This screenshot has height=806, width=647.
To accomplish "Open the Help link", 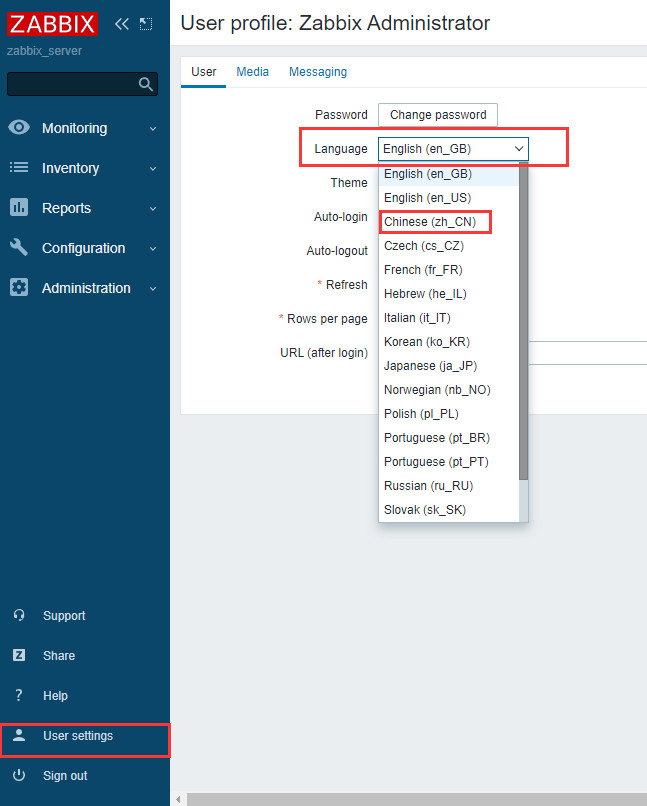I will [x=55, y=695].
